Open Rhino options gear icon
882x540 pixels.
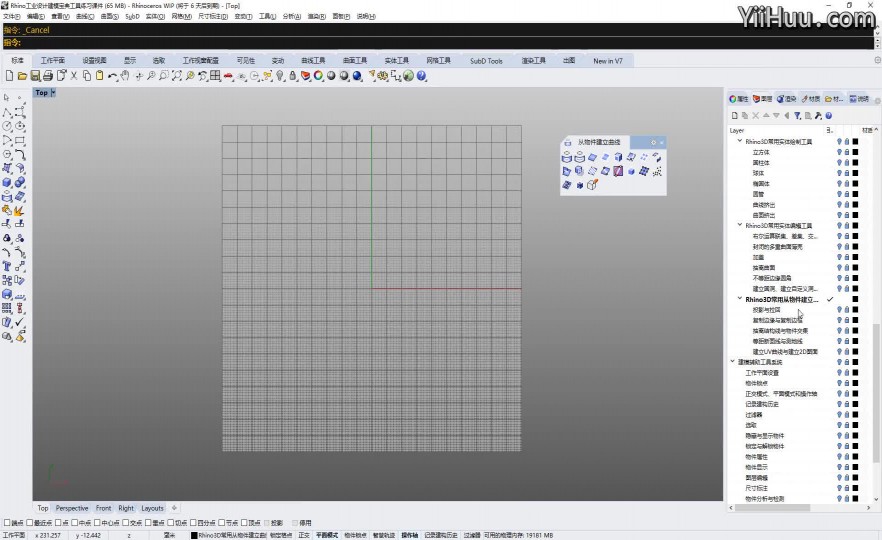click(383, 75)
